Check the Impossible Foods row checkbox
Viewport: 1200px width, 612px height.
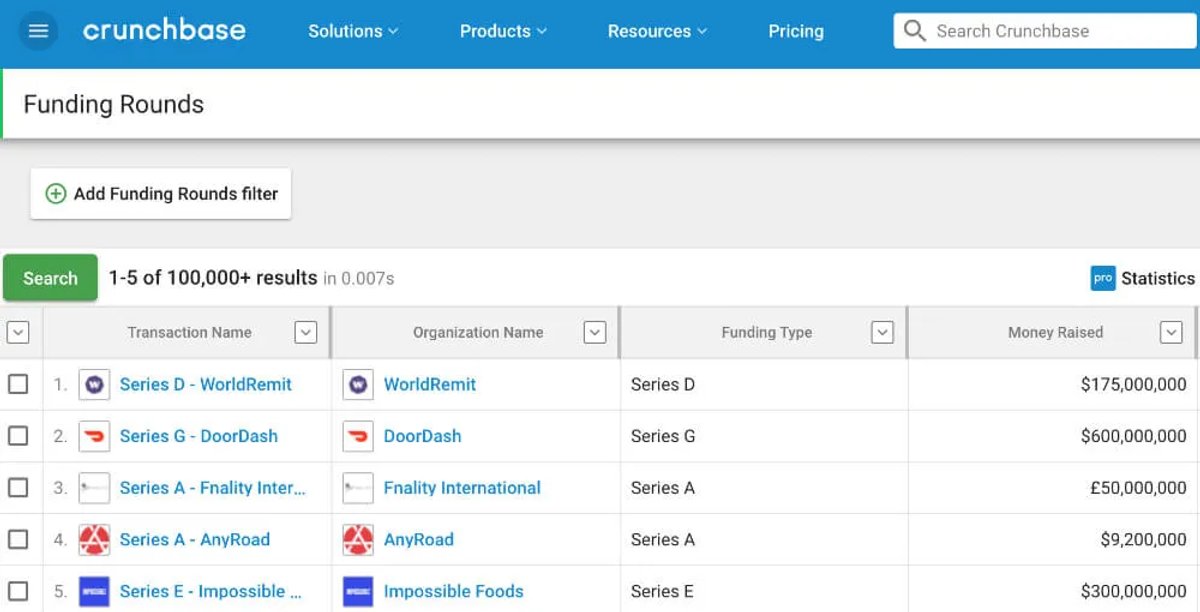(x=18, y=591)
